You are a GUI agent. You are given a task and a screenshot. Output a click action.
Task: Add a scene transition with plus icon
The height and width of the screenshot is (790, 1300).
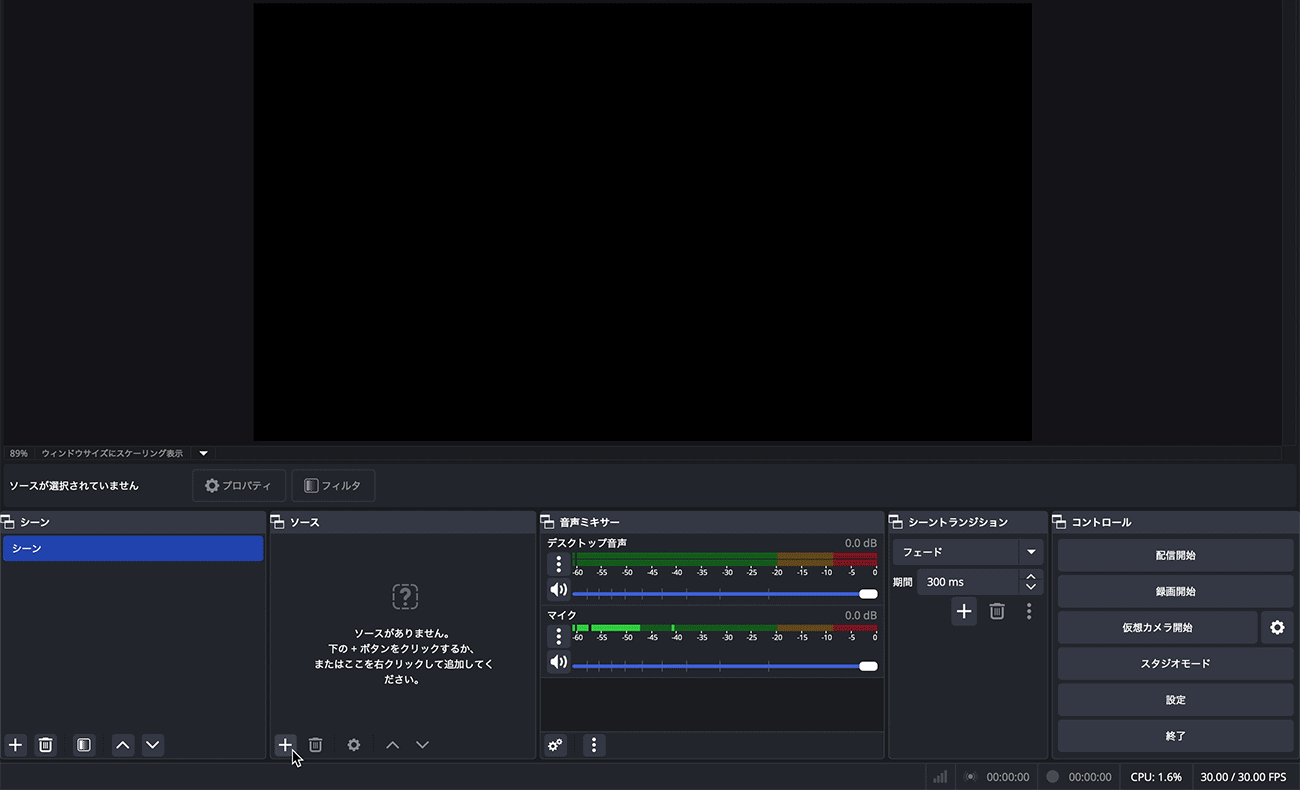coord(963,611)
